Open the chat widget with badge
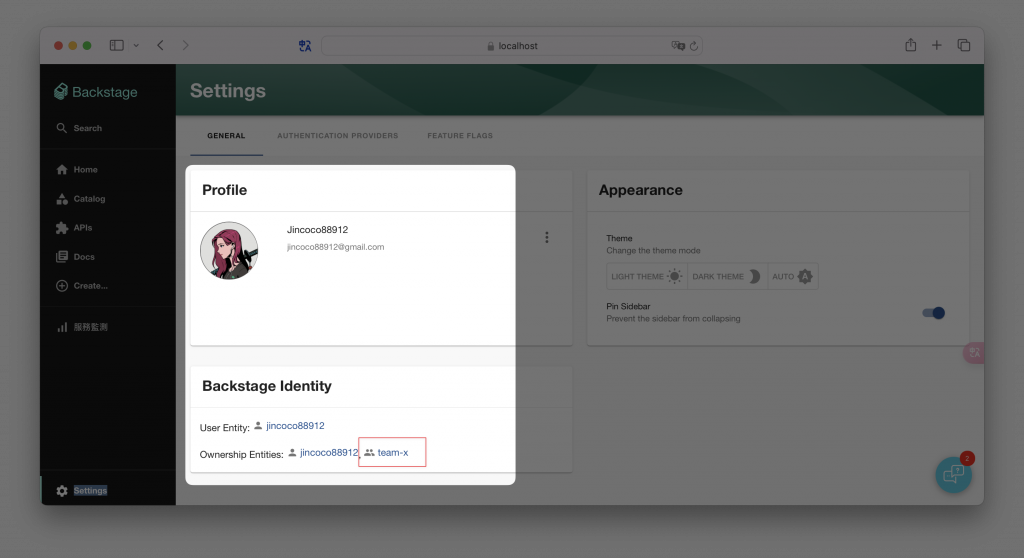The height and width of the screenshot is (558, 1024). (953, 474)
